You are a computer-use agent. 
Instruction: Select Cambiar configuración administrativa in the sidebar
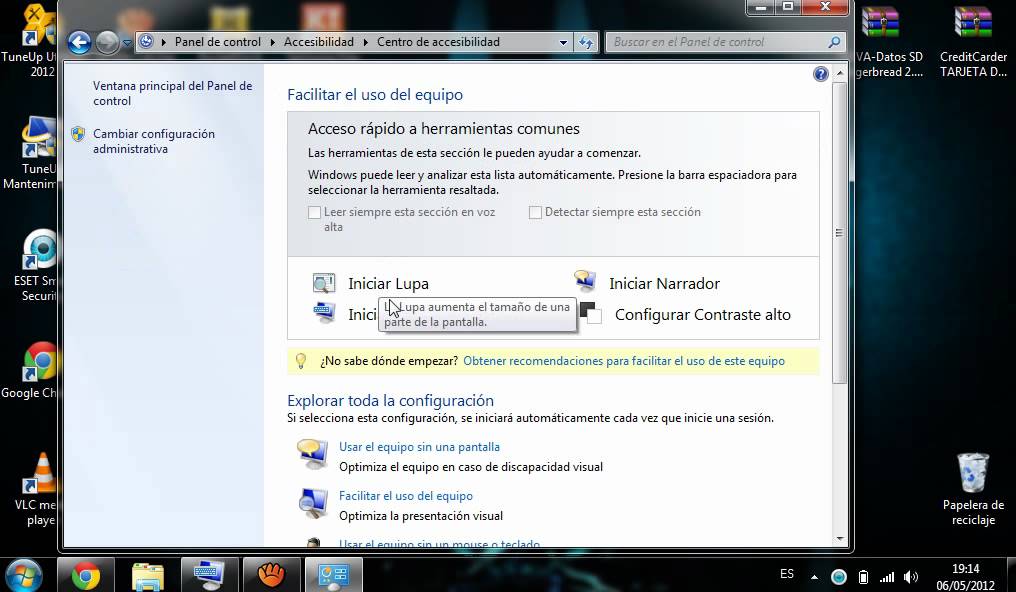154,133
